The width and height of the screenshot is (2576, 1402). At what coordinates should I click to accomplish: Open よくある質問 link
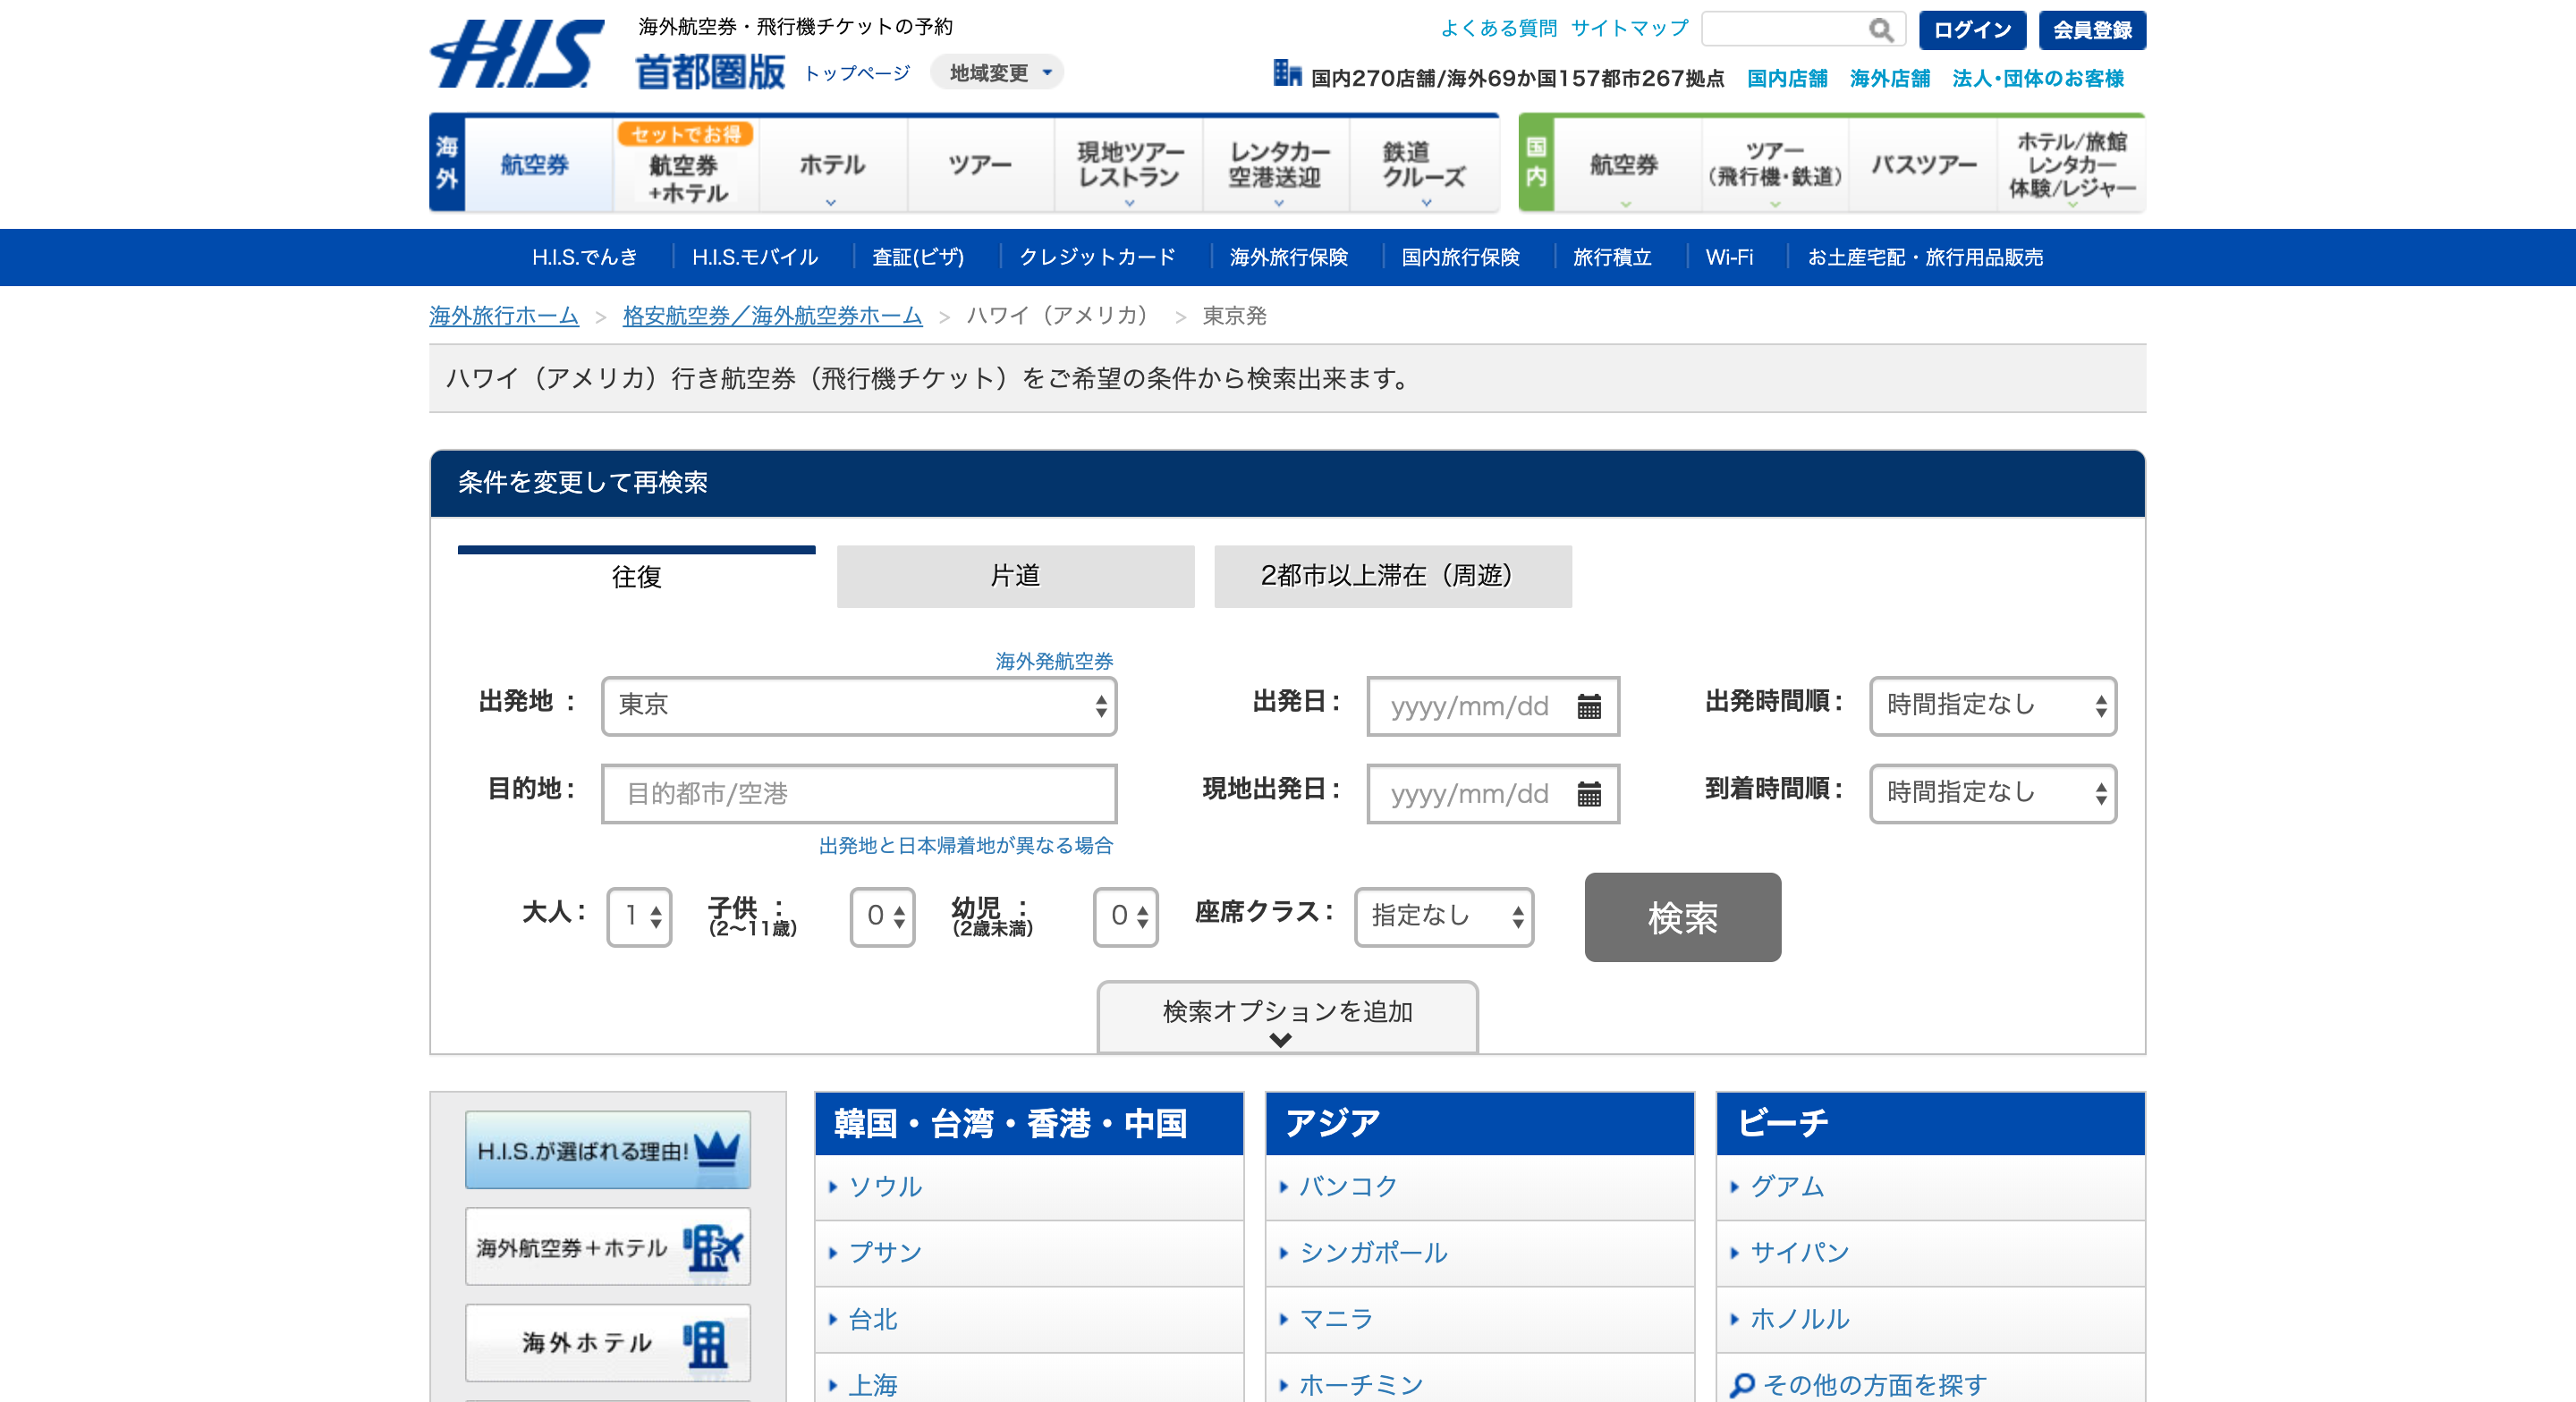pyautogui.click(x=1498, y=28)
